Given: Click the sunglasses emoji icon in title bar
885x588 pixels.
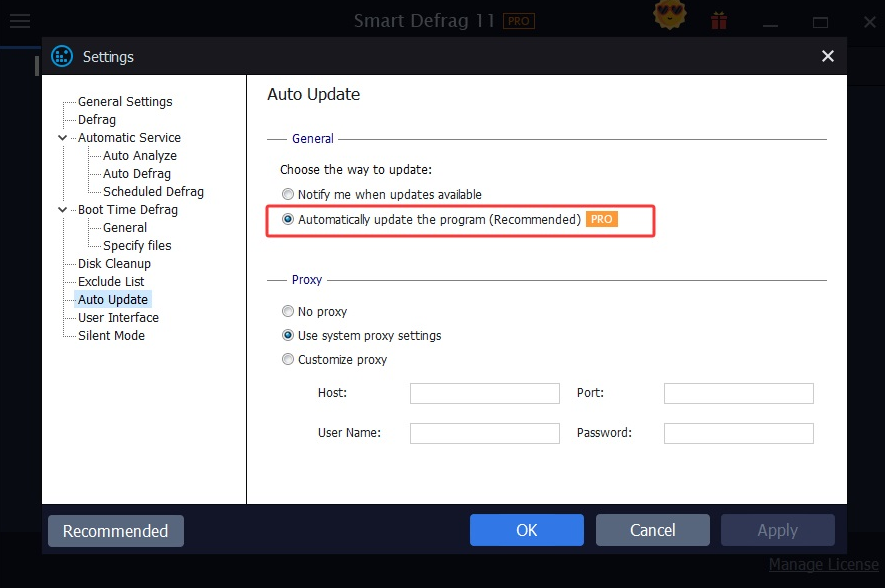Looking at the screenshot, I should point(668,17).
